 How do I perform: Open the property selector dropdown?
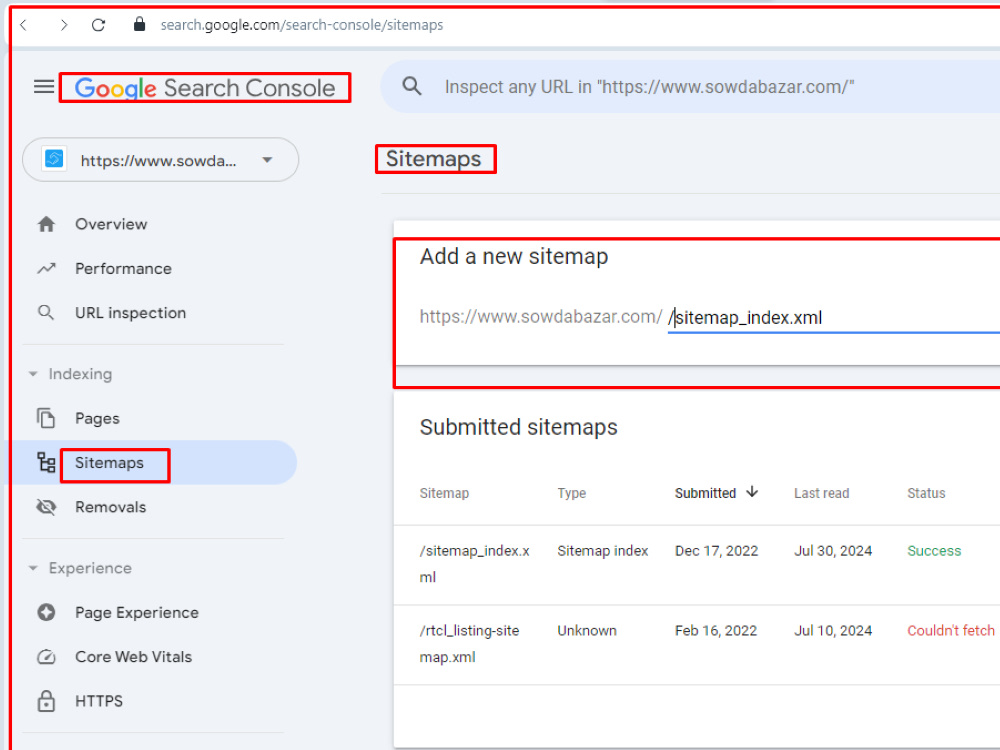pos(160,159)
